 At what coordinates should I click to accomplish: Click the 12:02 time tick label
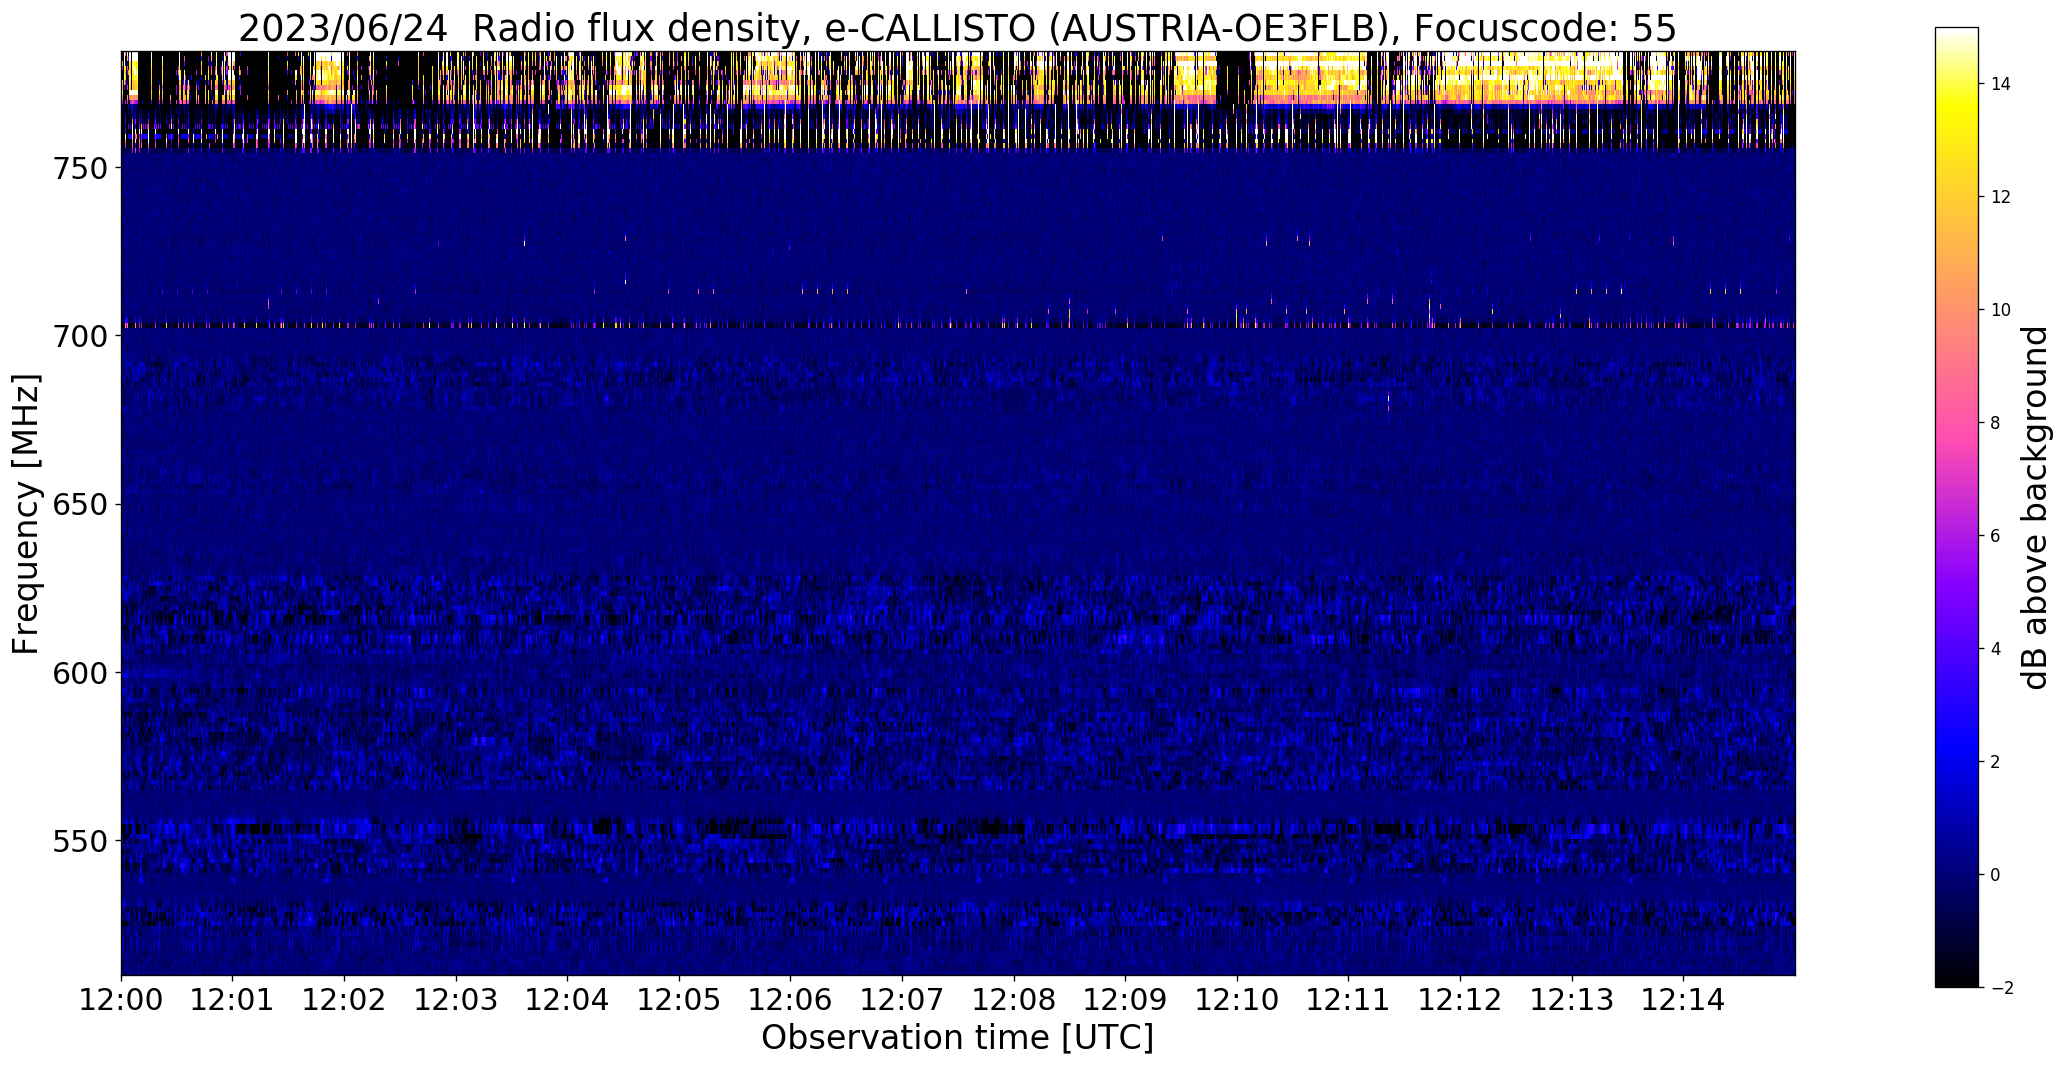coord(345,999)
